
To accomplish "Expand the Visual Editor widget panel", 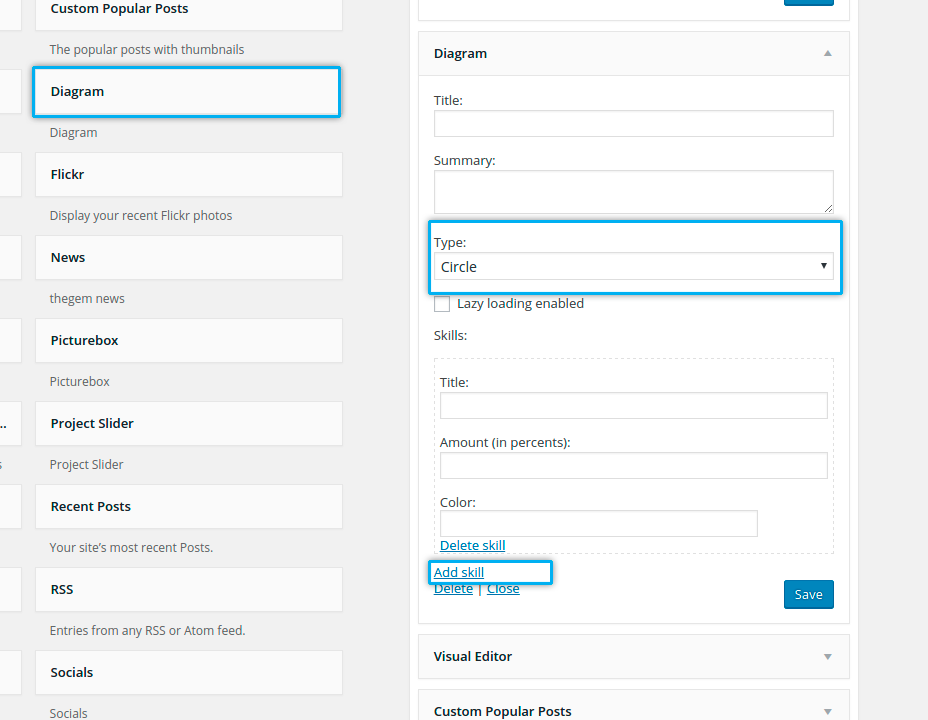I will tap(827, 657).
